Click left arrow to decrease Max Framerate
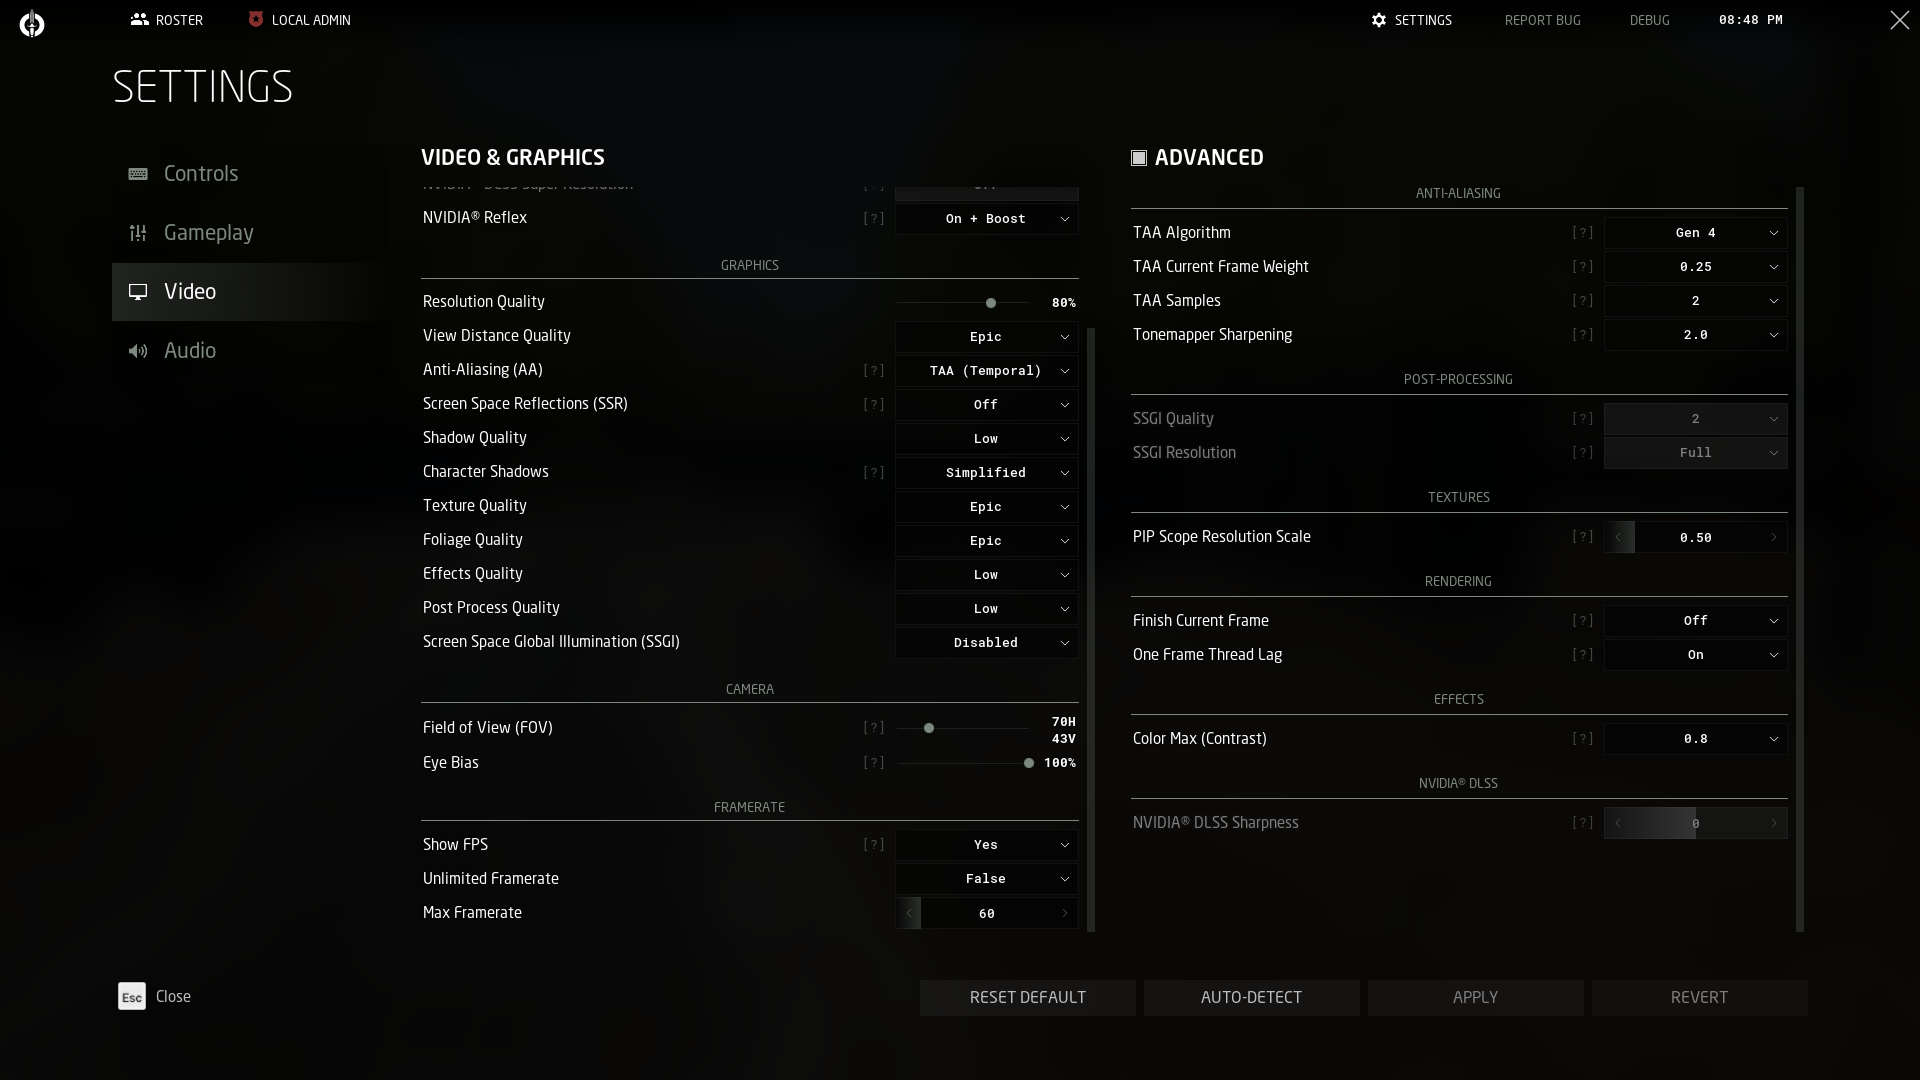Image resolution: width=1920 pixels, height=1080 pixels. (908, 914)
